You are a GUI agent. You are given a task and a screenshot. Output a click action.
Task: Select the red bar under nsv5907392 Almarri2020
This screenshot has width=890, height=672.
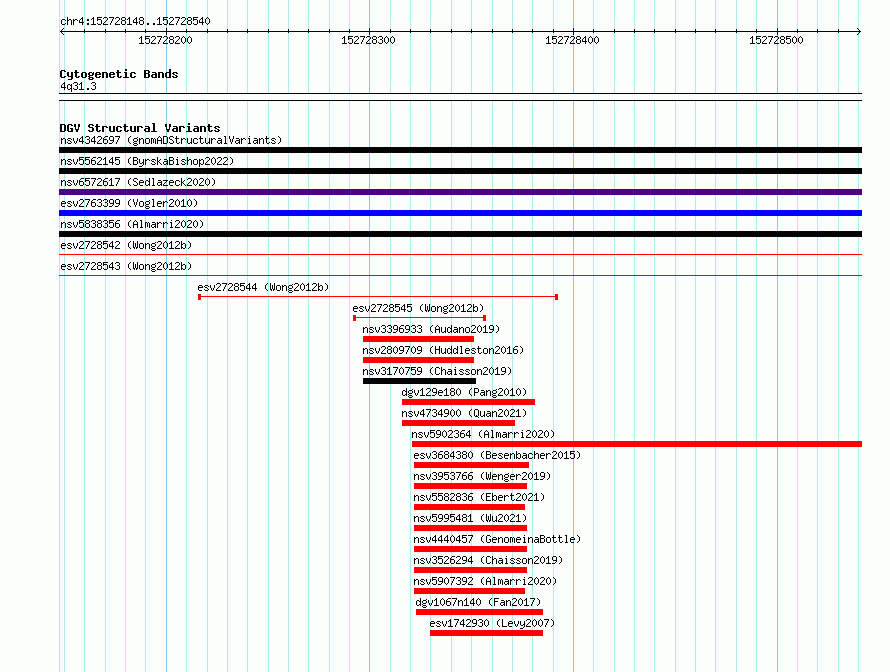point(469,591)
